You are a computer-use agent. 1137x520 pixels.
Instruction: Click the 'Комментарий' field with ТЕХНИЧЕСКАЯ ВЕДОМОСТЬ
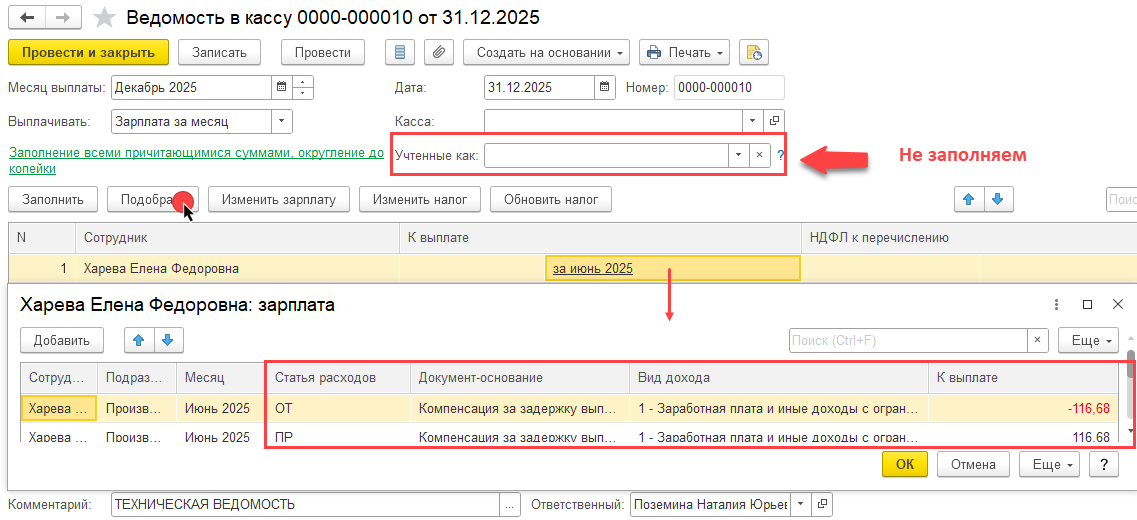pyautogui.click(x=306, y=504)
